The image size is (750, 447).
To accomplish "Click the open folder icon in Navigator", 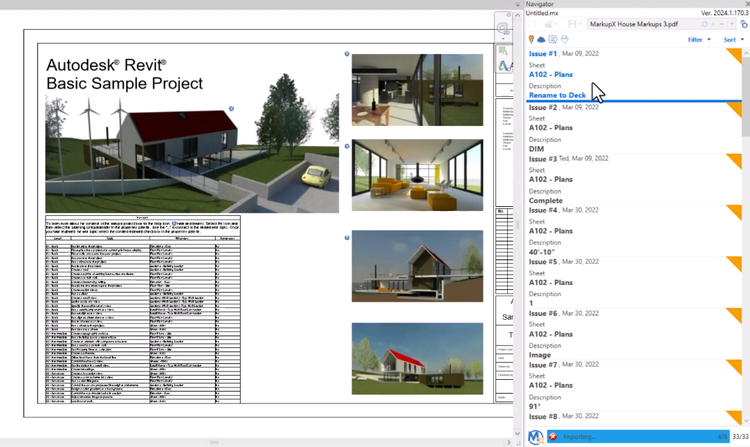I will point(549,24).
